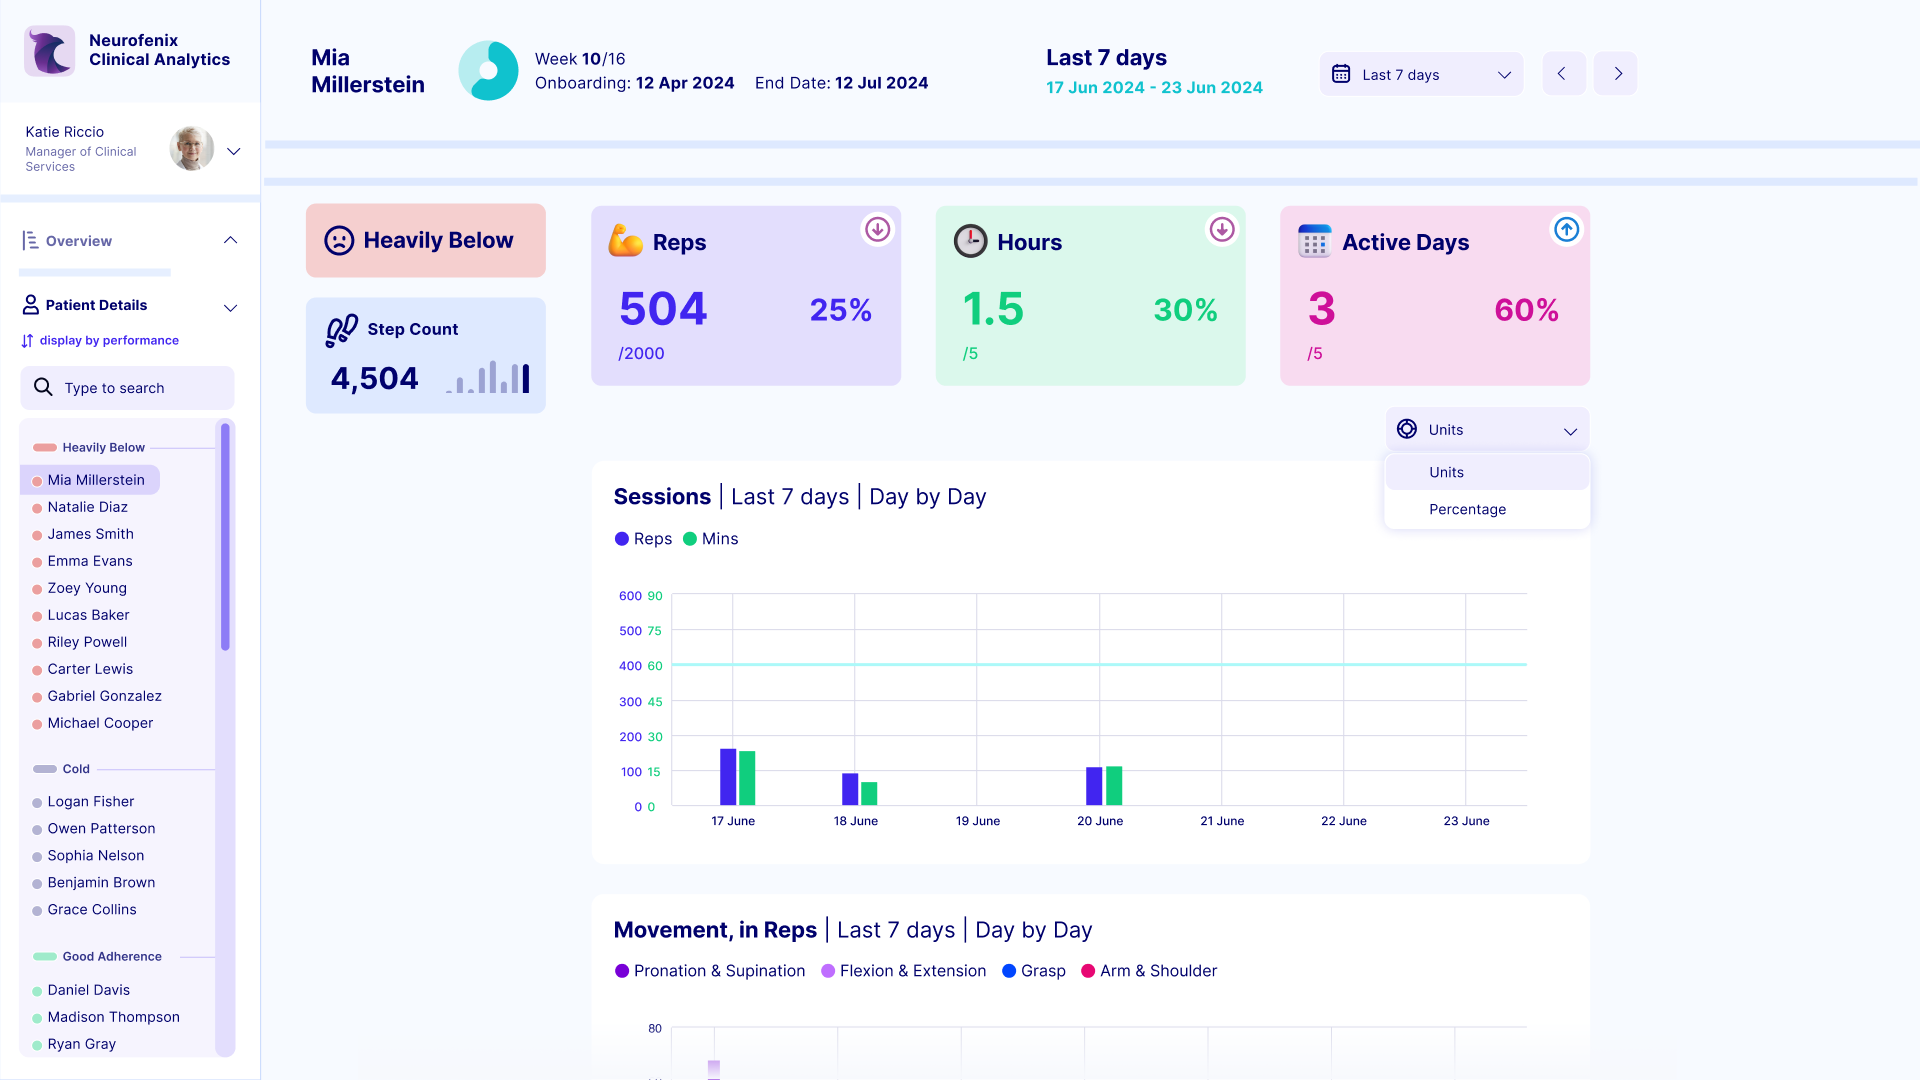
Task: Click Katie Riccio's profile avatar
Action: coord(192,149)
